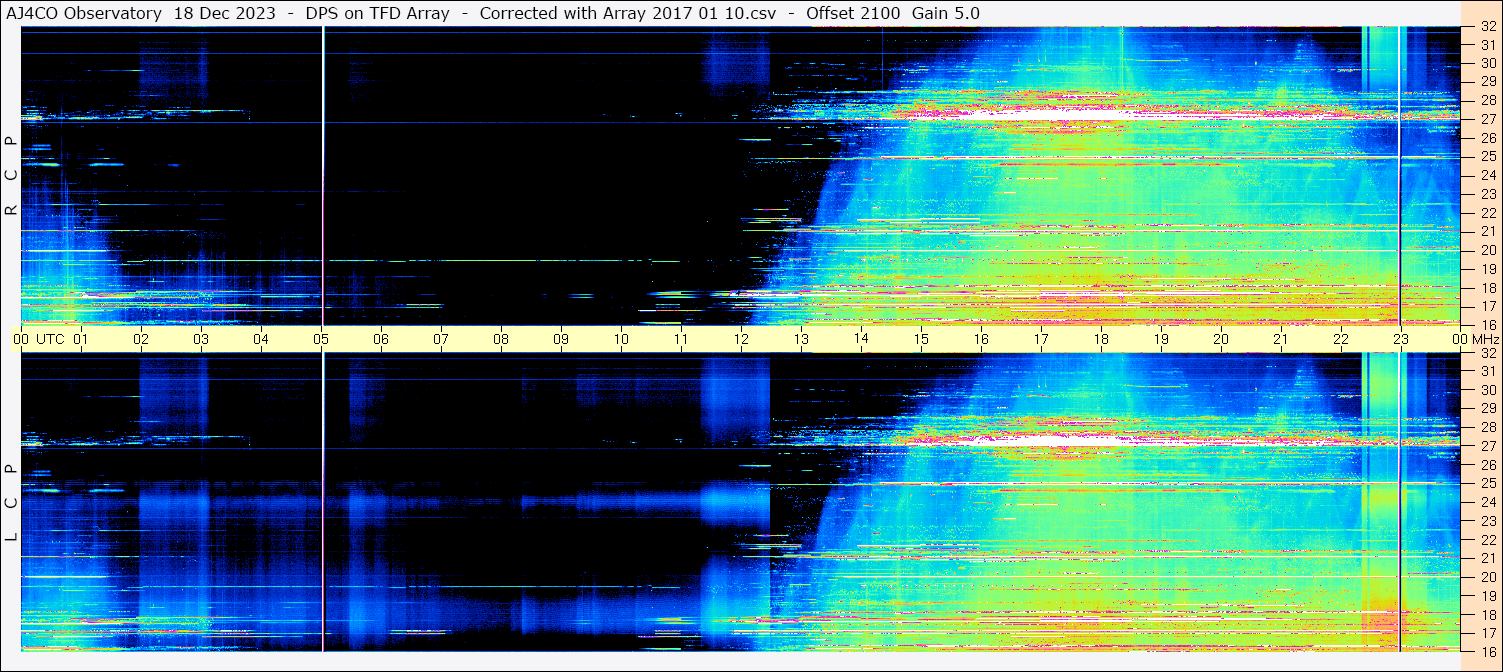Select the 15 UTC time axis label
This screenshot has height=672, width=1503.
(x=921, y=339)
